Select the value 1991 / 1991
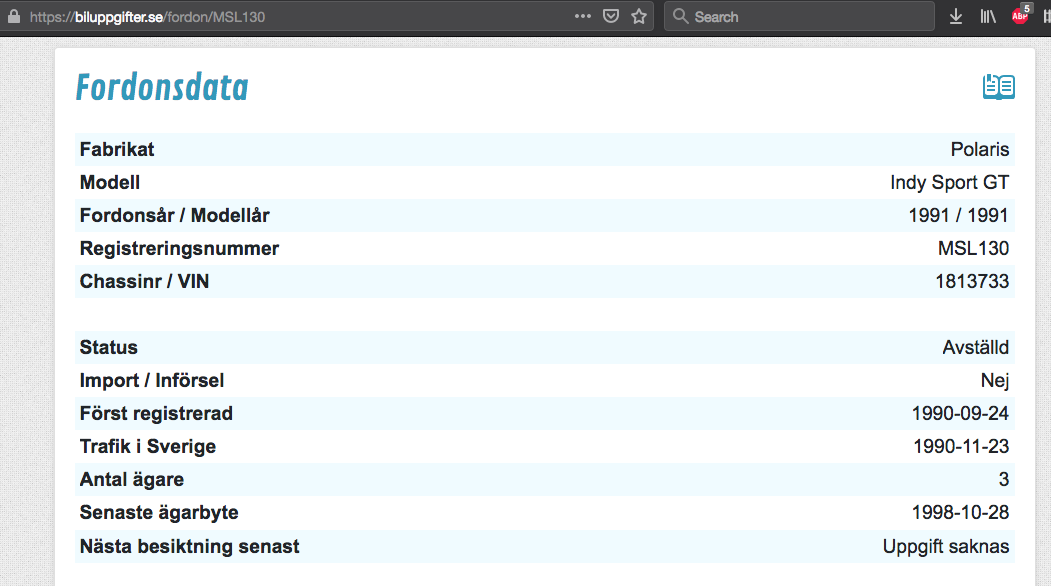This screenshot has width=1051, height=586. (958, 215)
